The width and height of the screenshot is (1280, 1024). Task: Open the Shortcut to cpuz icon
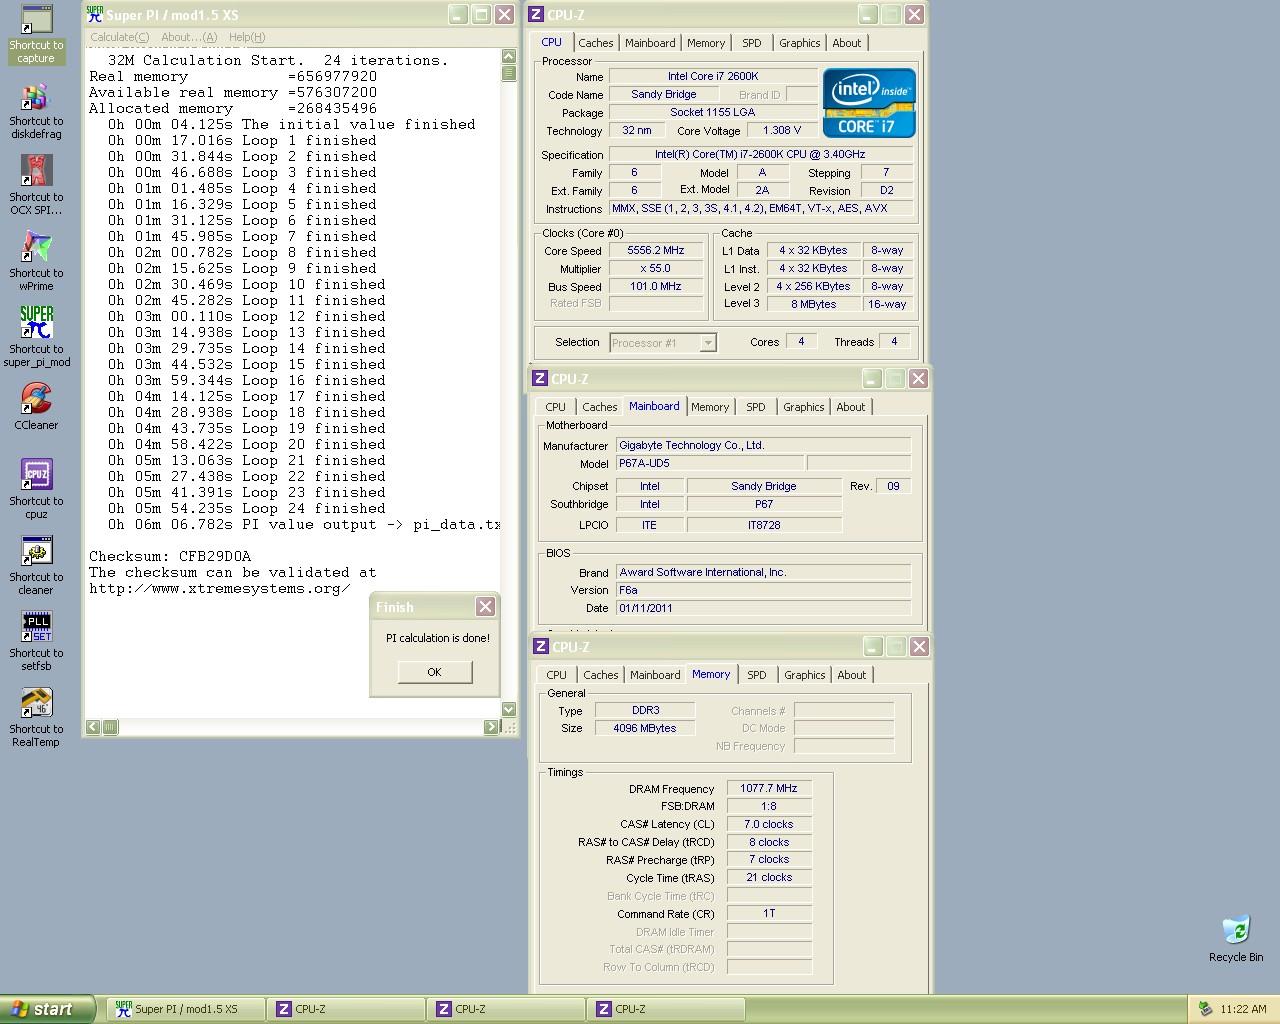(36, 490)
